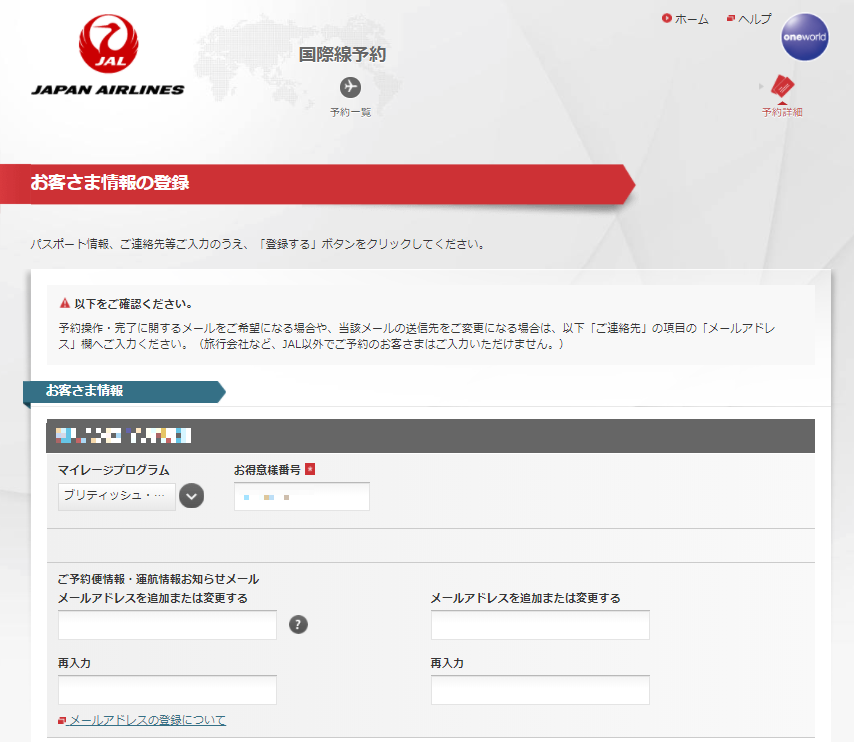This screenshot has height=742, width=854.
Task: Click the right メールアドレス input field
Action: point(540,625)
